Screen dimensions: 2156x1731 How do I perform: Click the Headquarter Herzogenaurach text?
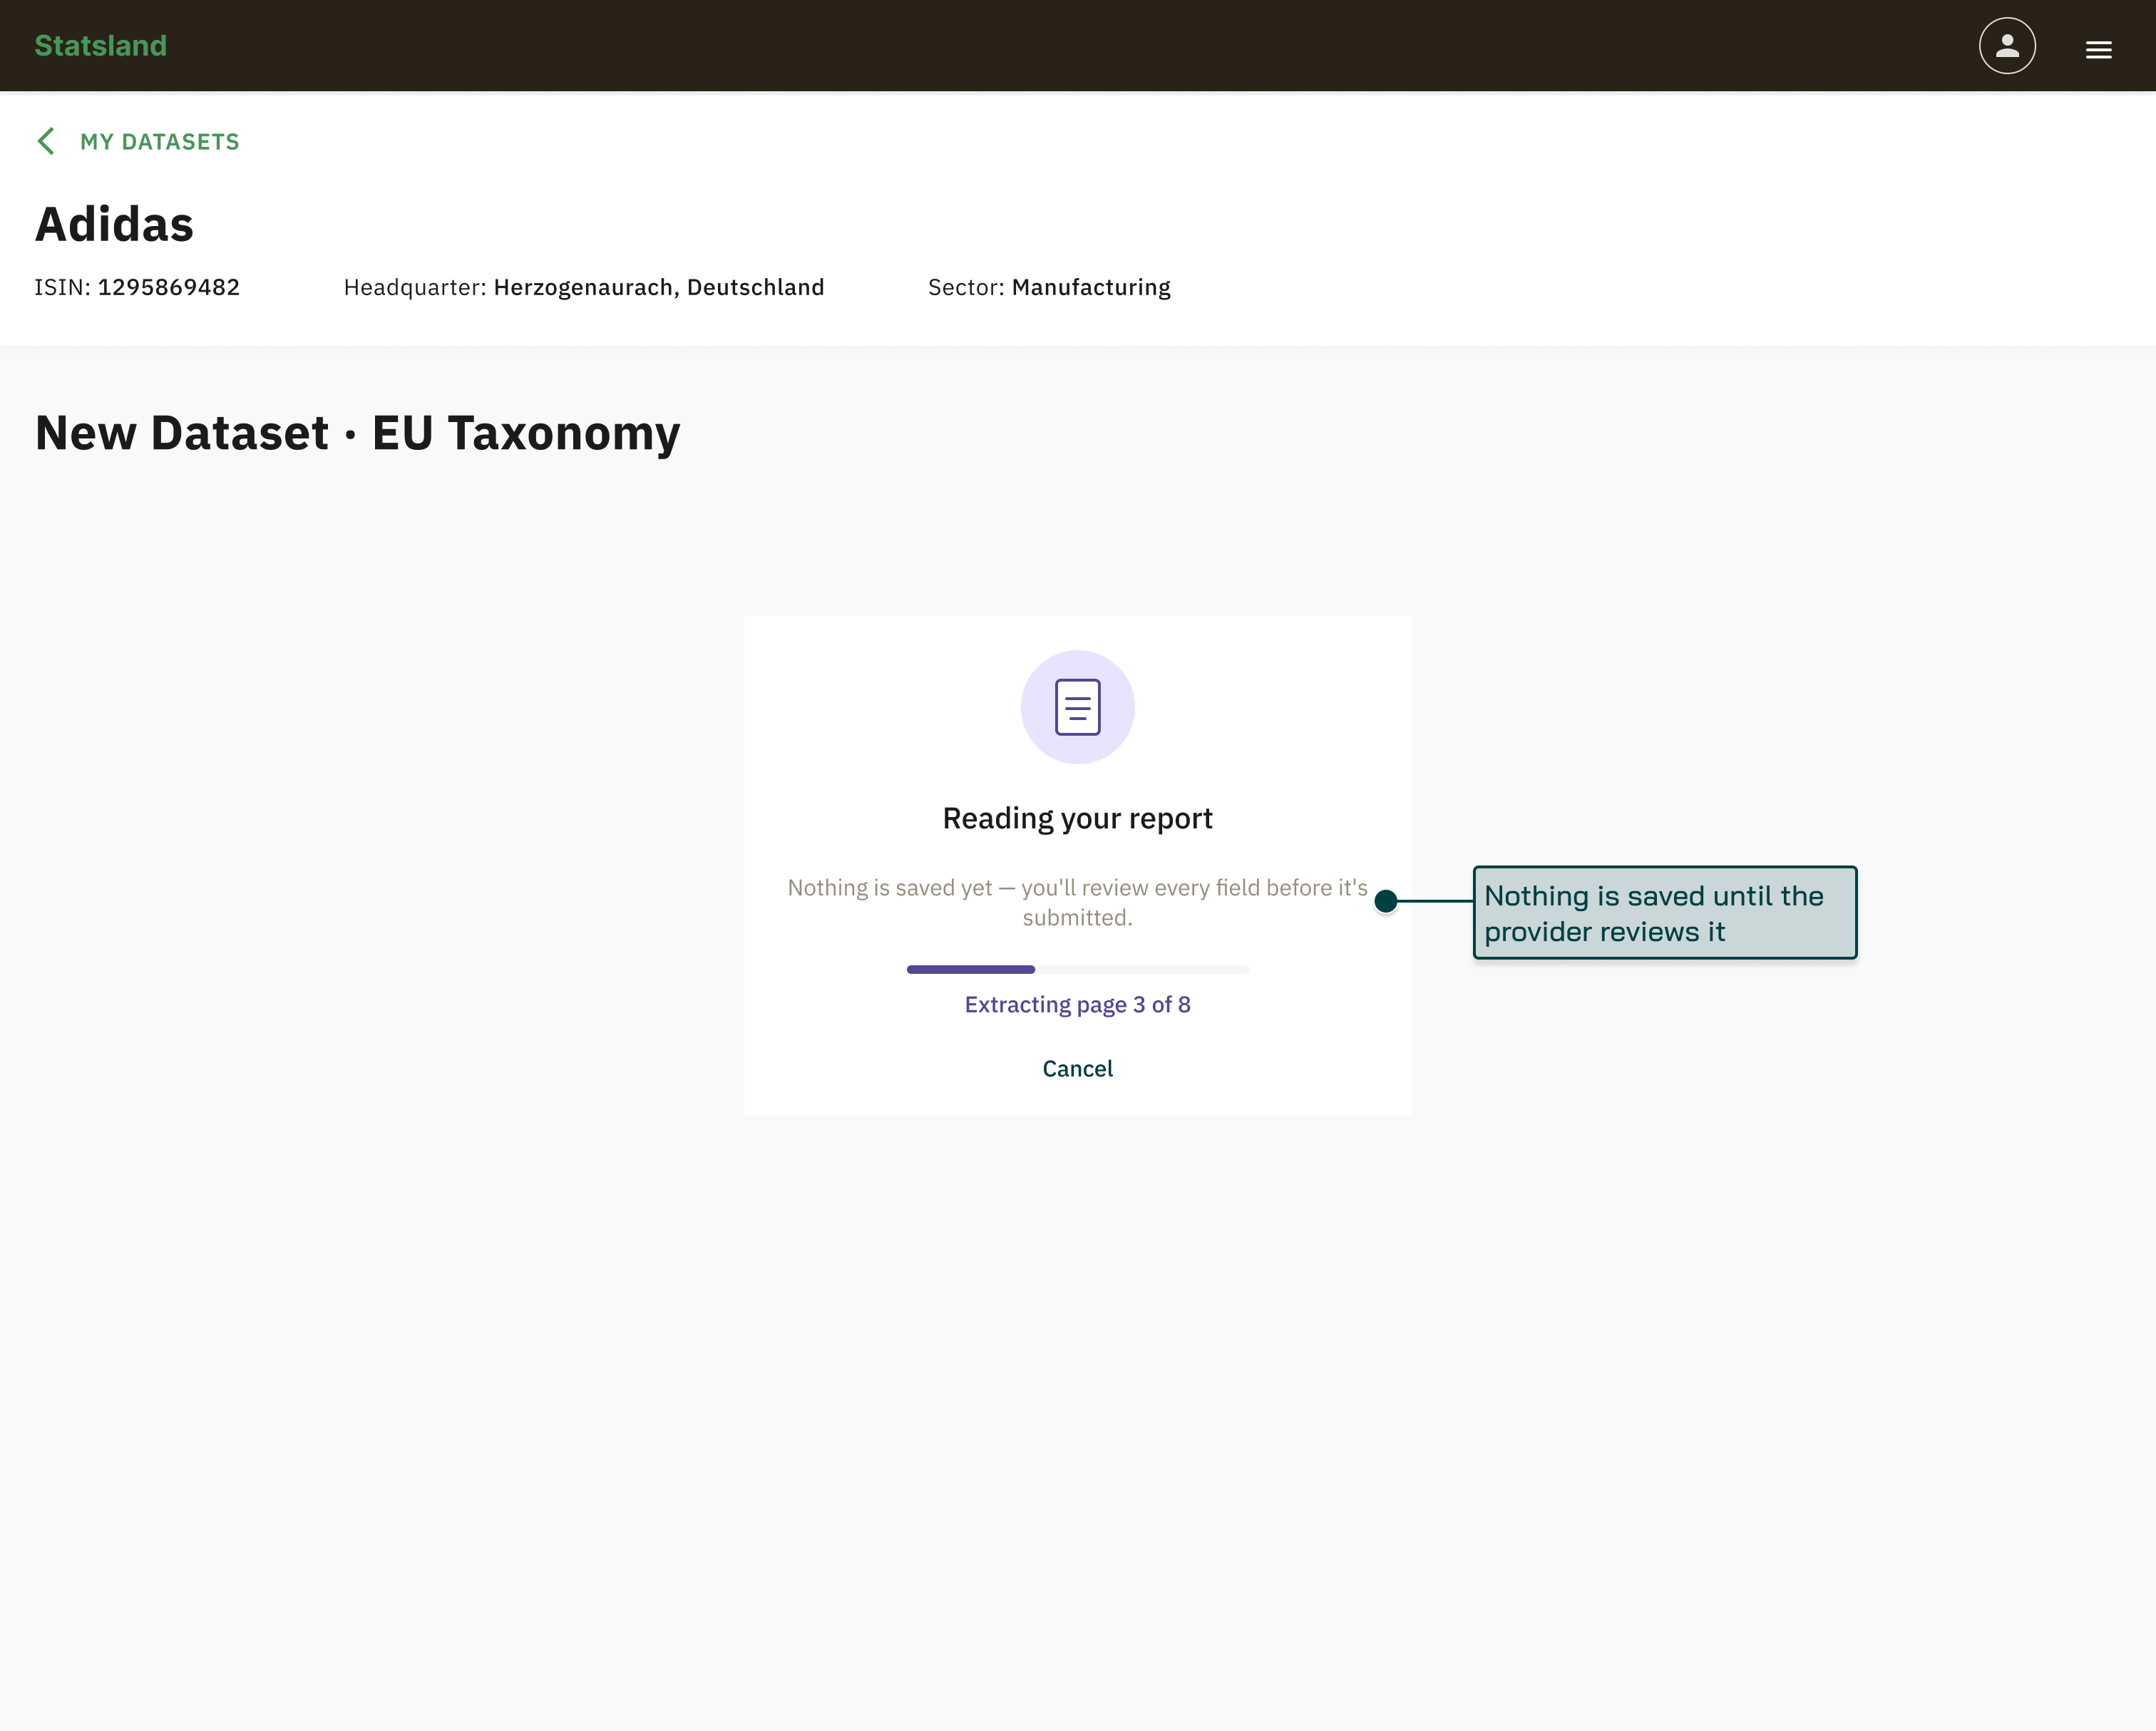click(584, 287)
